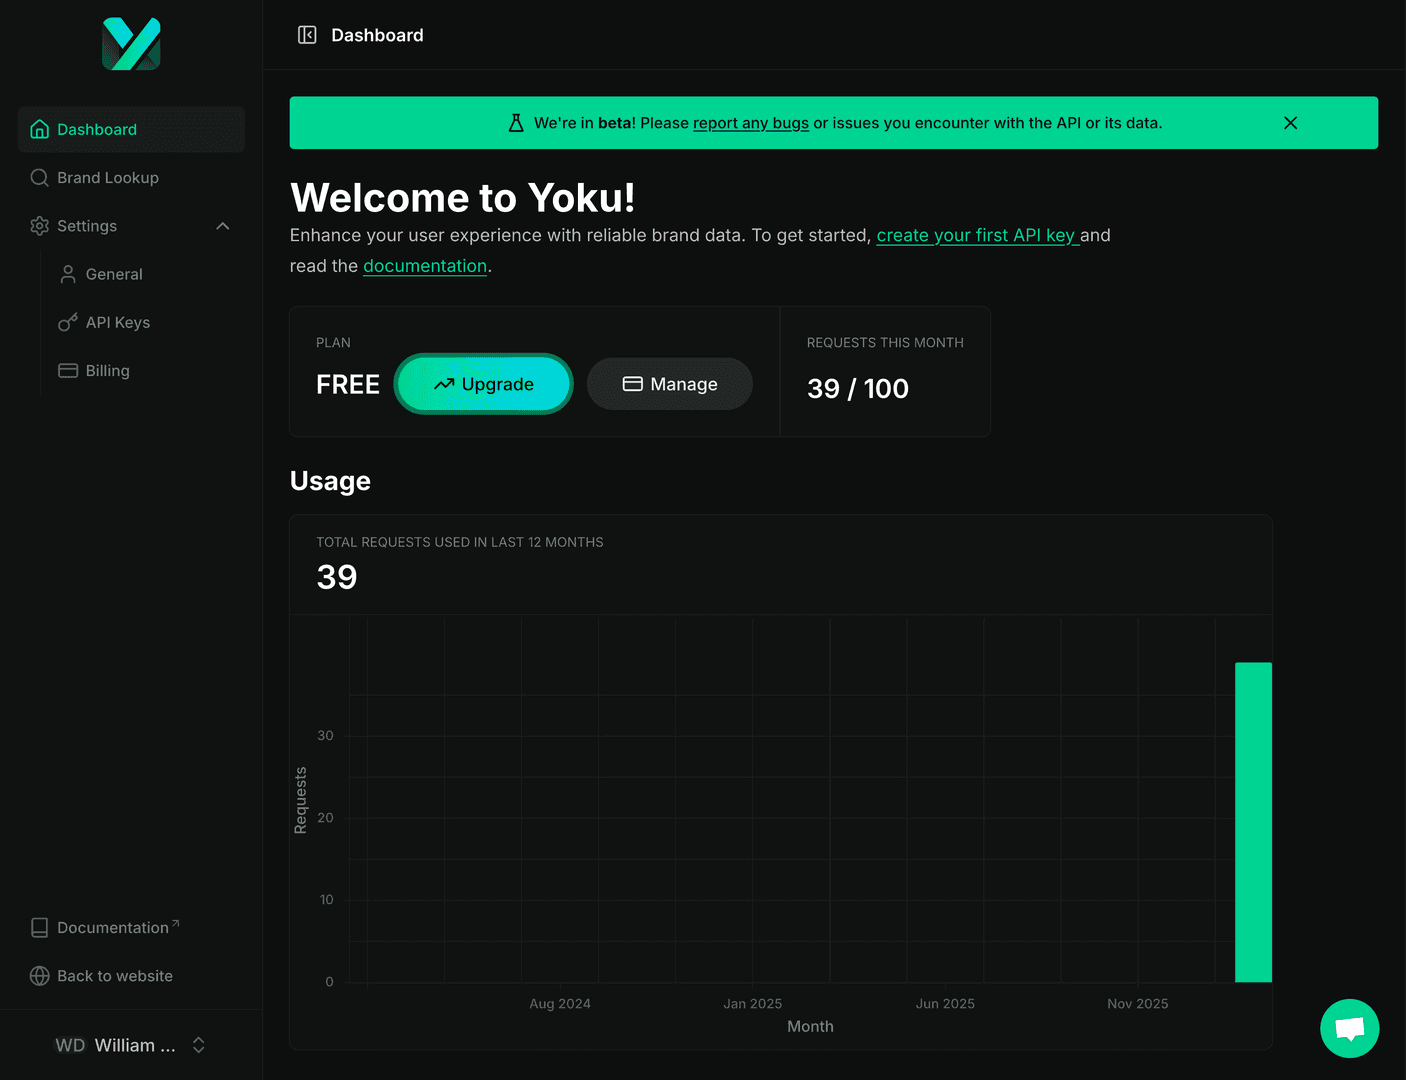The width and height of the screenshot is (1406, 1080).
Task: Dismiss the beta banner with the X
Action: pos(1290,123)
